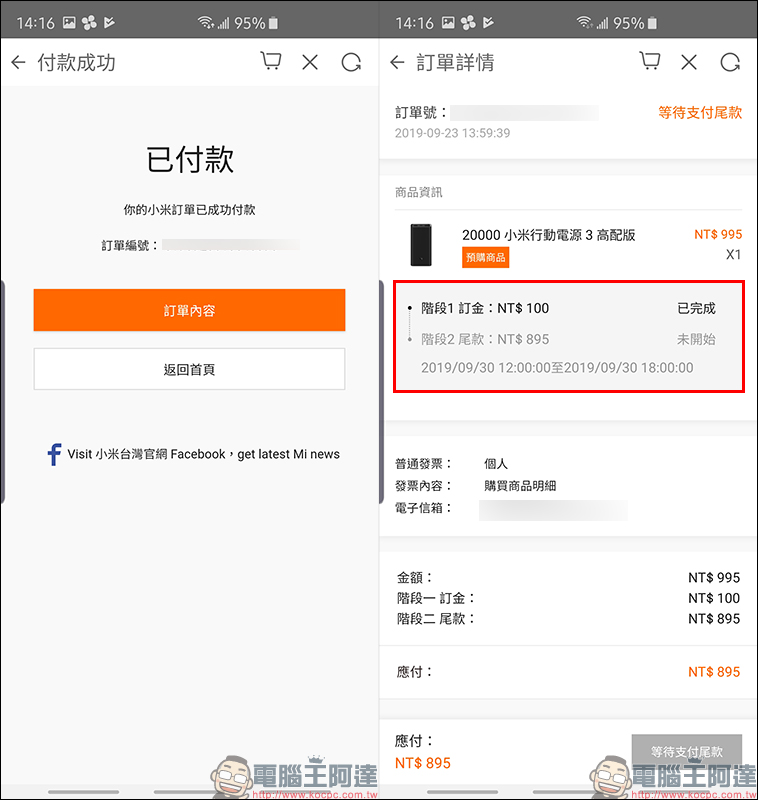758x800 pixels.
Task: Tap the X icon on 付款成功 header
Action: (x=310, y=63)
